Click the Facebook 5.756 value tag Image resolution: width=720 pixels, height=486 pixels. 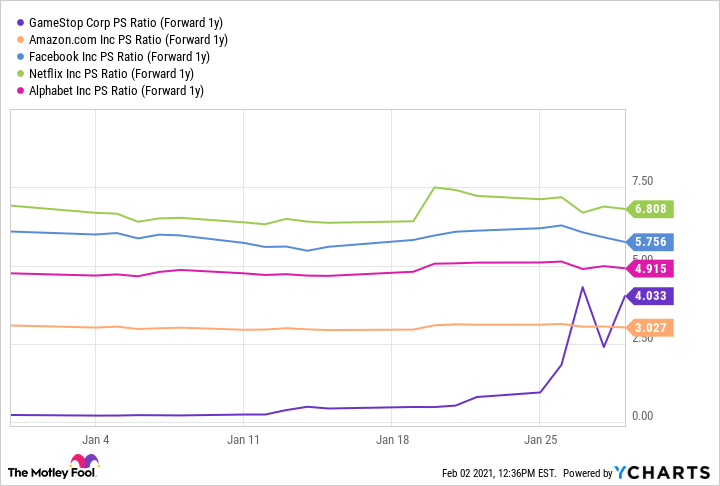pyautogui.click(x=651, y=242)
